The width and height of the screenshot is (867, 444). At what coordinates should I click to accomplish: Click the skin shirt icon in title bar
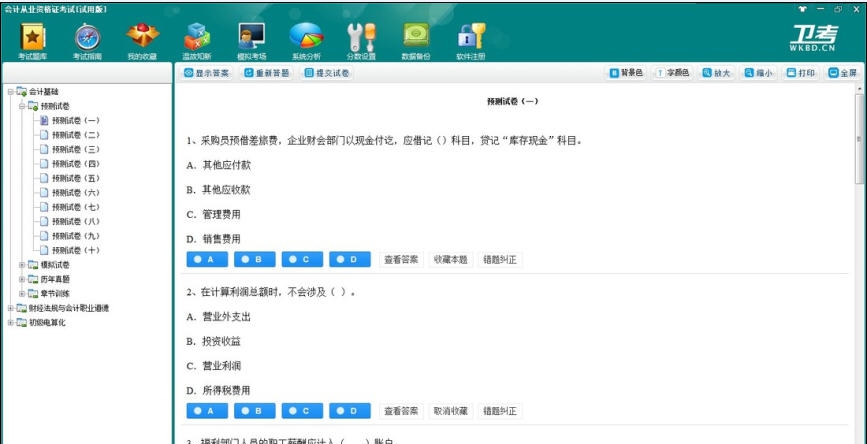pyautogui.click(x=803, y=9)
